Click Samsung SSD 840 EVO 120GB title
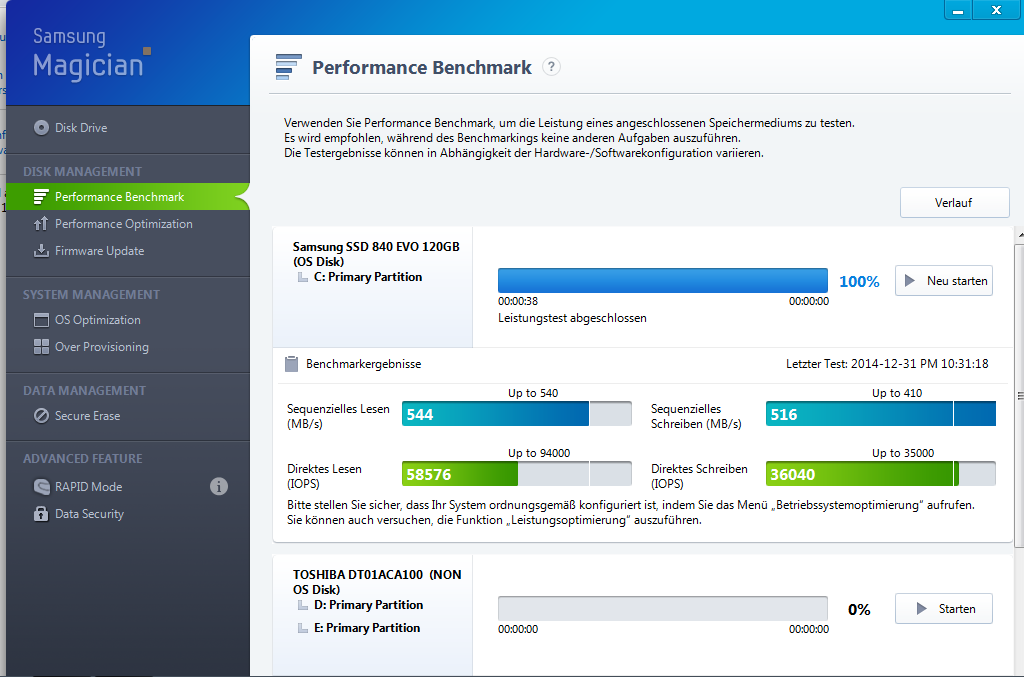Viewport: 1024px width, 677px height. [376, 254]
